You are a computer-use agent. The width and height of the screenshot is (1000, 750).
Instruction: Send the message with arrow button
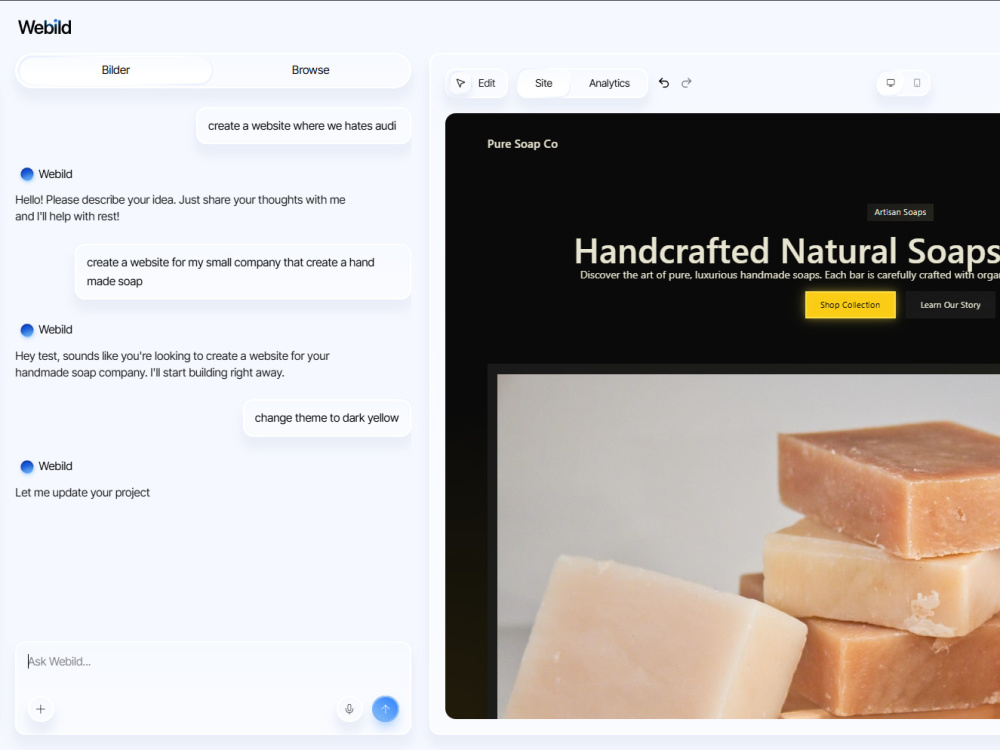pos(385,709)
